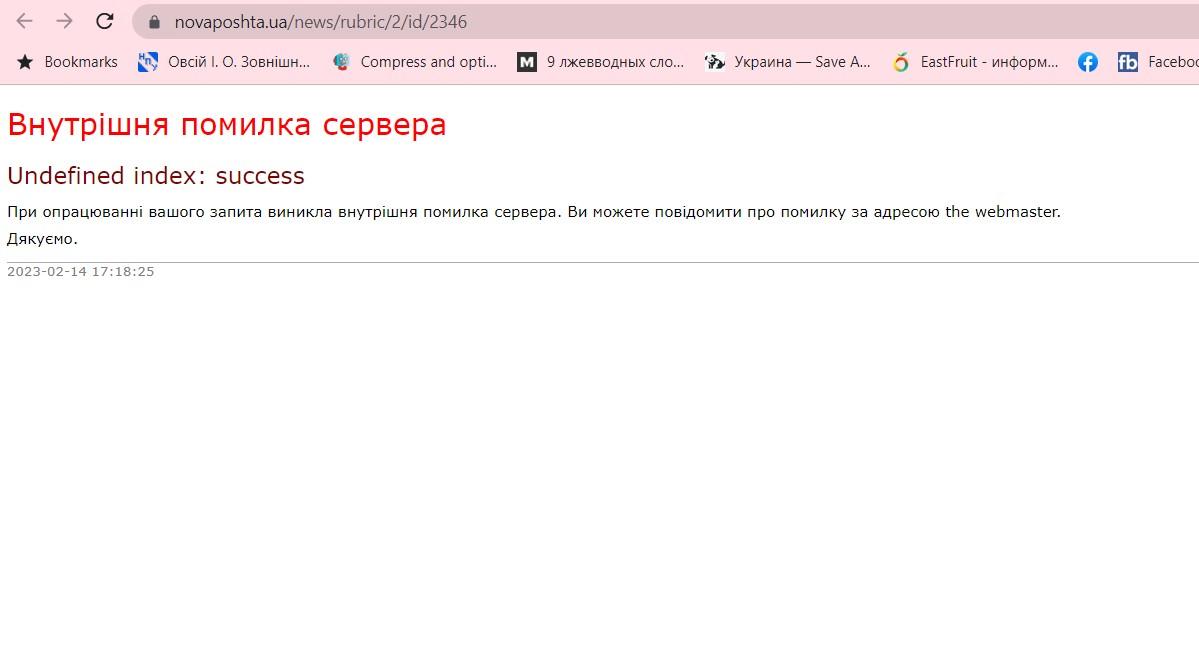Open the fb Facebook bookmark
Image resolution: width=1199 pixels, height=660 pixels.
click(1158, 62)
